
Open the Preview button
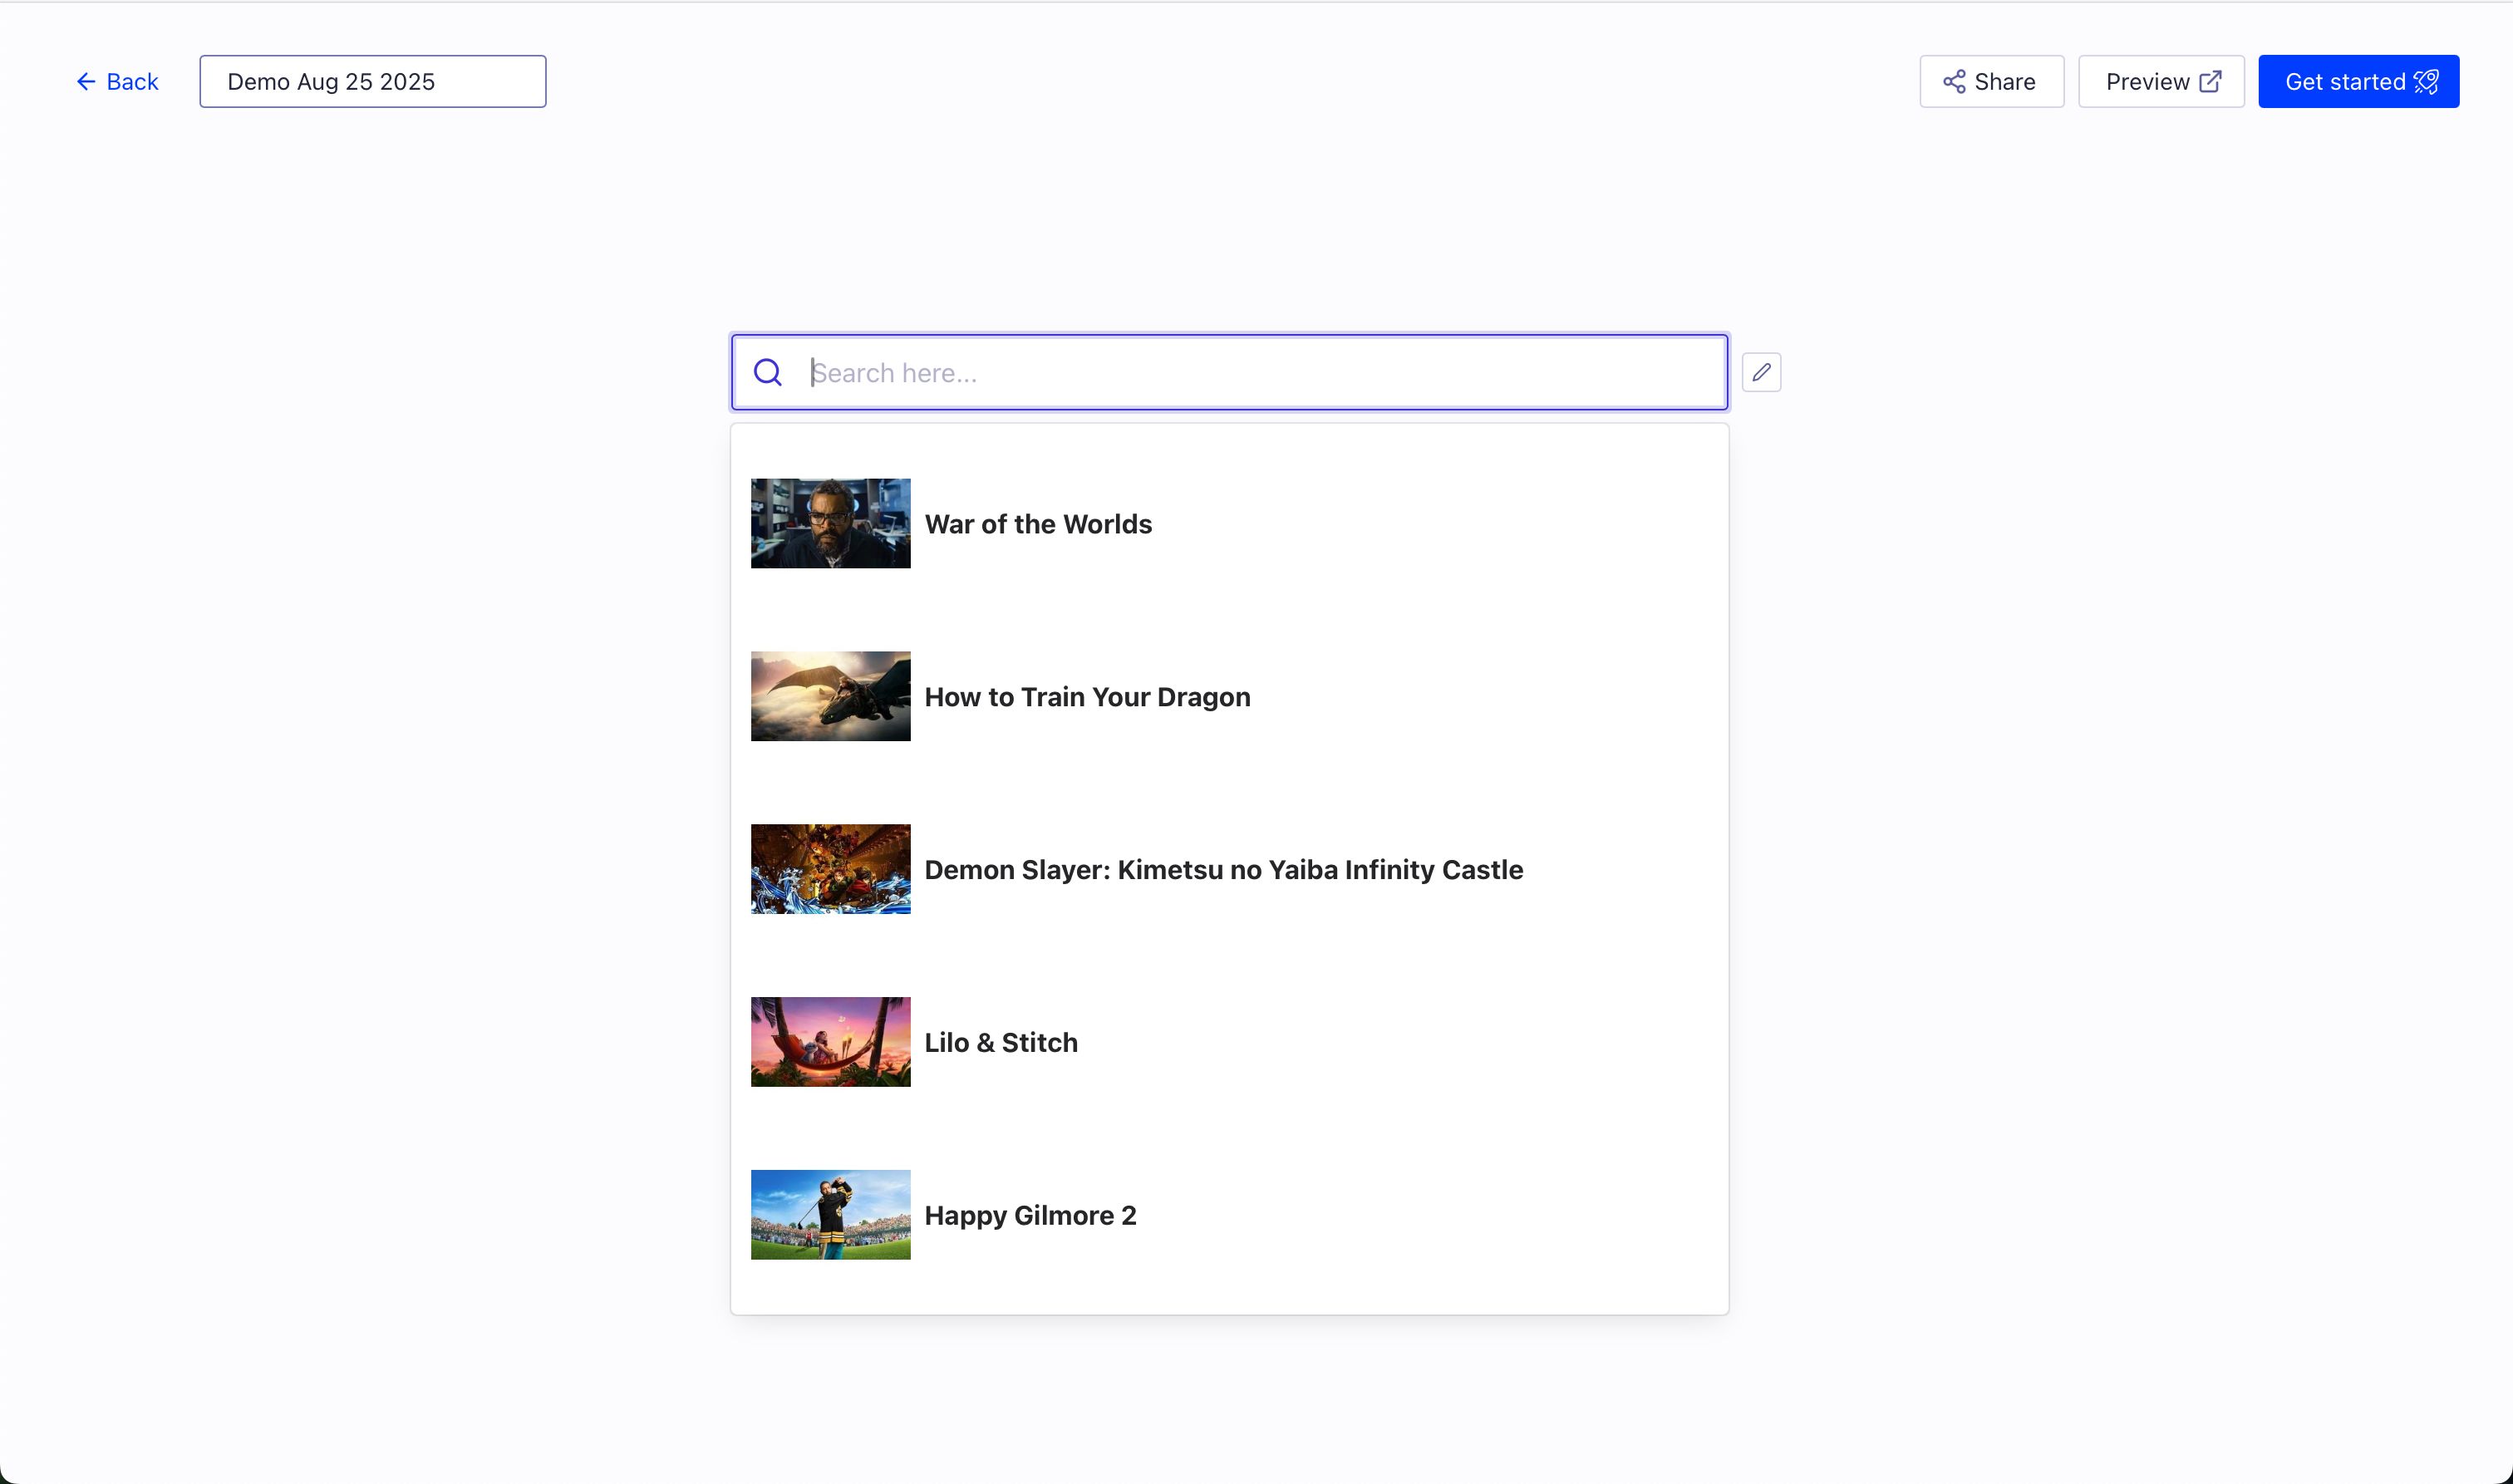pos(2160,82)
